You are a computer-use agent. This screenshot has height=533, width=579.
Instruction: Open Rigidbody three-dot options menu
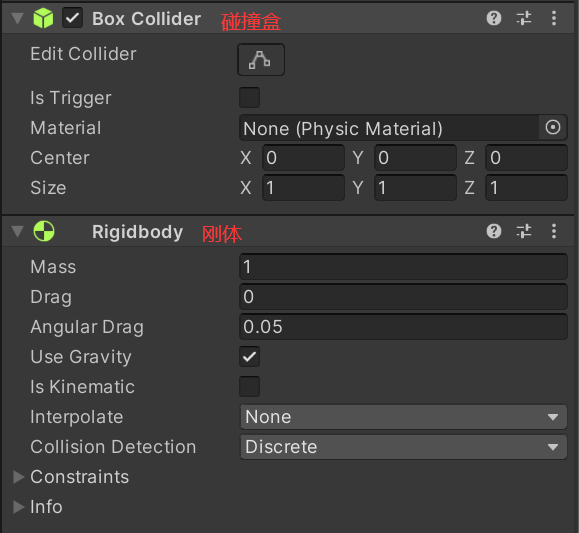click(554, 231)
